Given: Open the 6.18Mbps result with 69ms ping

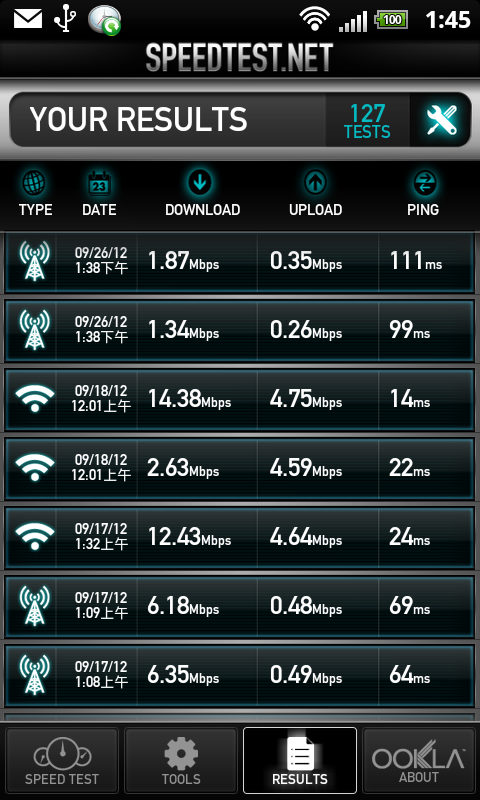Looking at the screenshot, I should 240,606.
